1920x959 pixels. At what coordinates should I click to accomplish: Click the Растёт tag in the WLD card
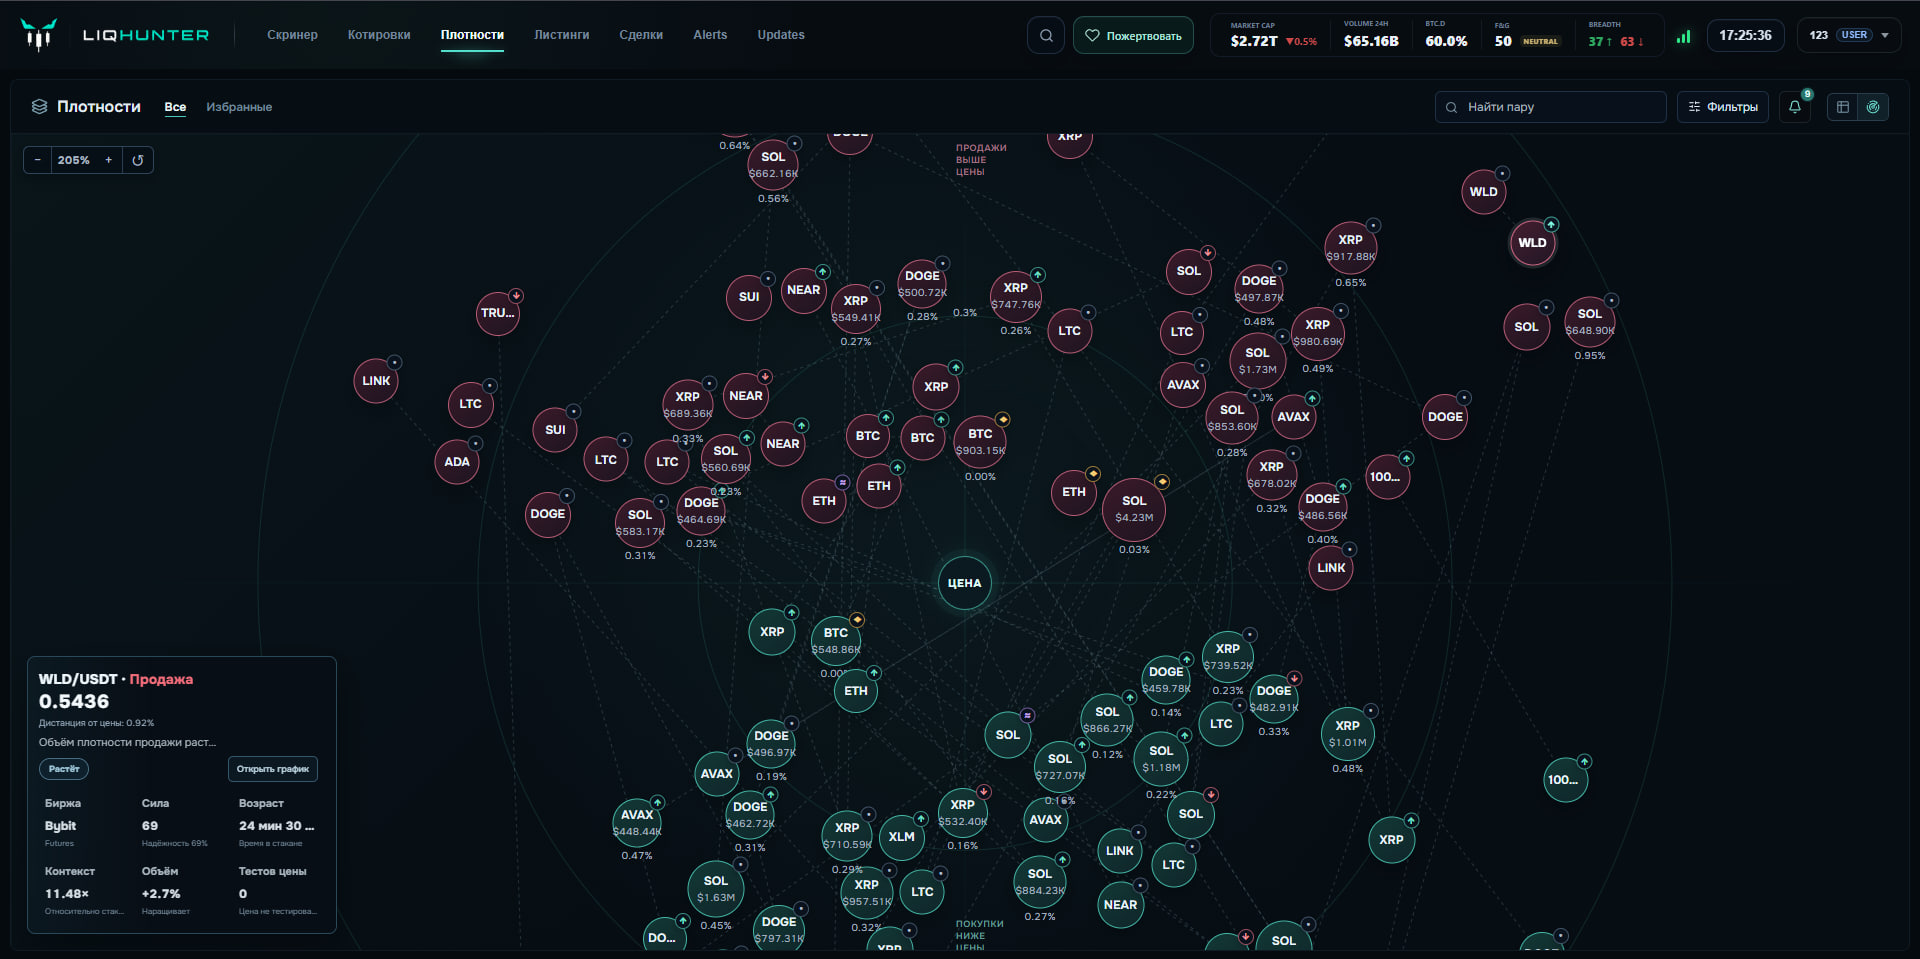point(64,769)
